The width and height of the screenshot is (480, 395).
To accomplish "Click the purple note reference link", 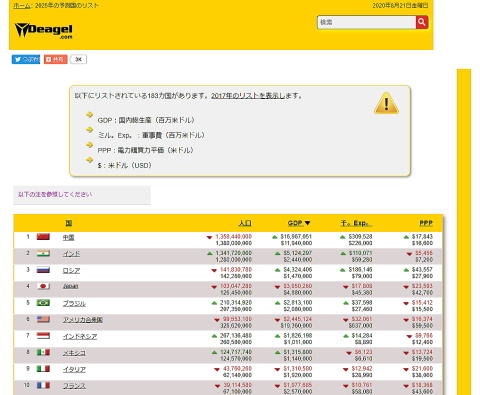I will coord(55,194).
